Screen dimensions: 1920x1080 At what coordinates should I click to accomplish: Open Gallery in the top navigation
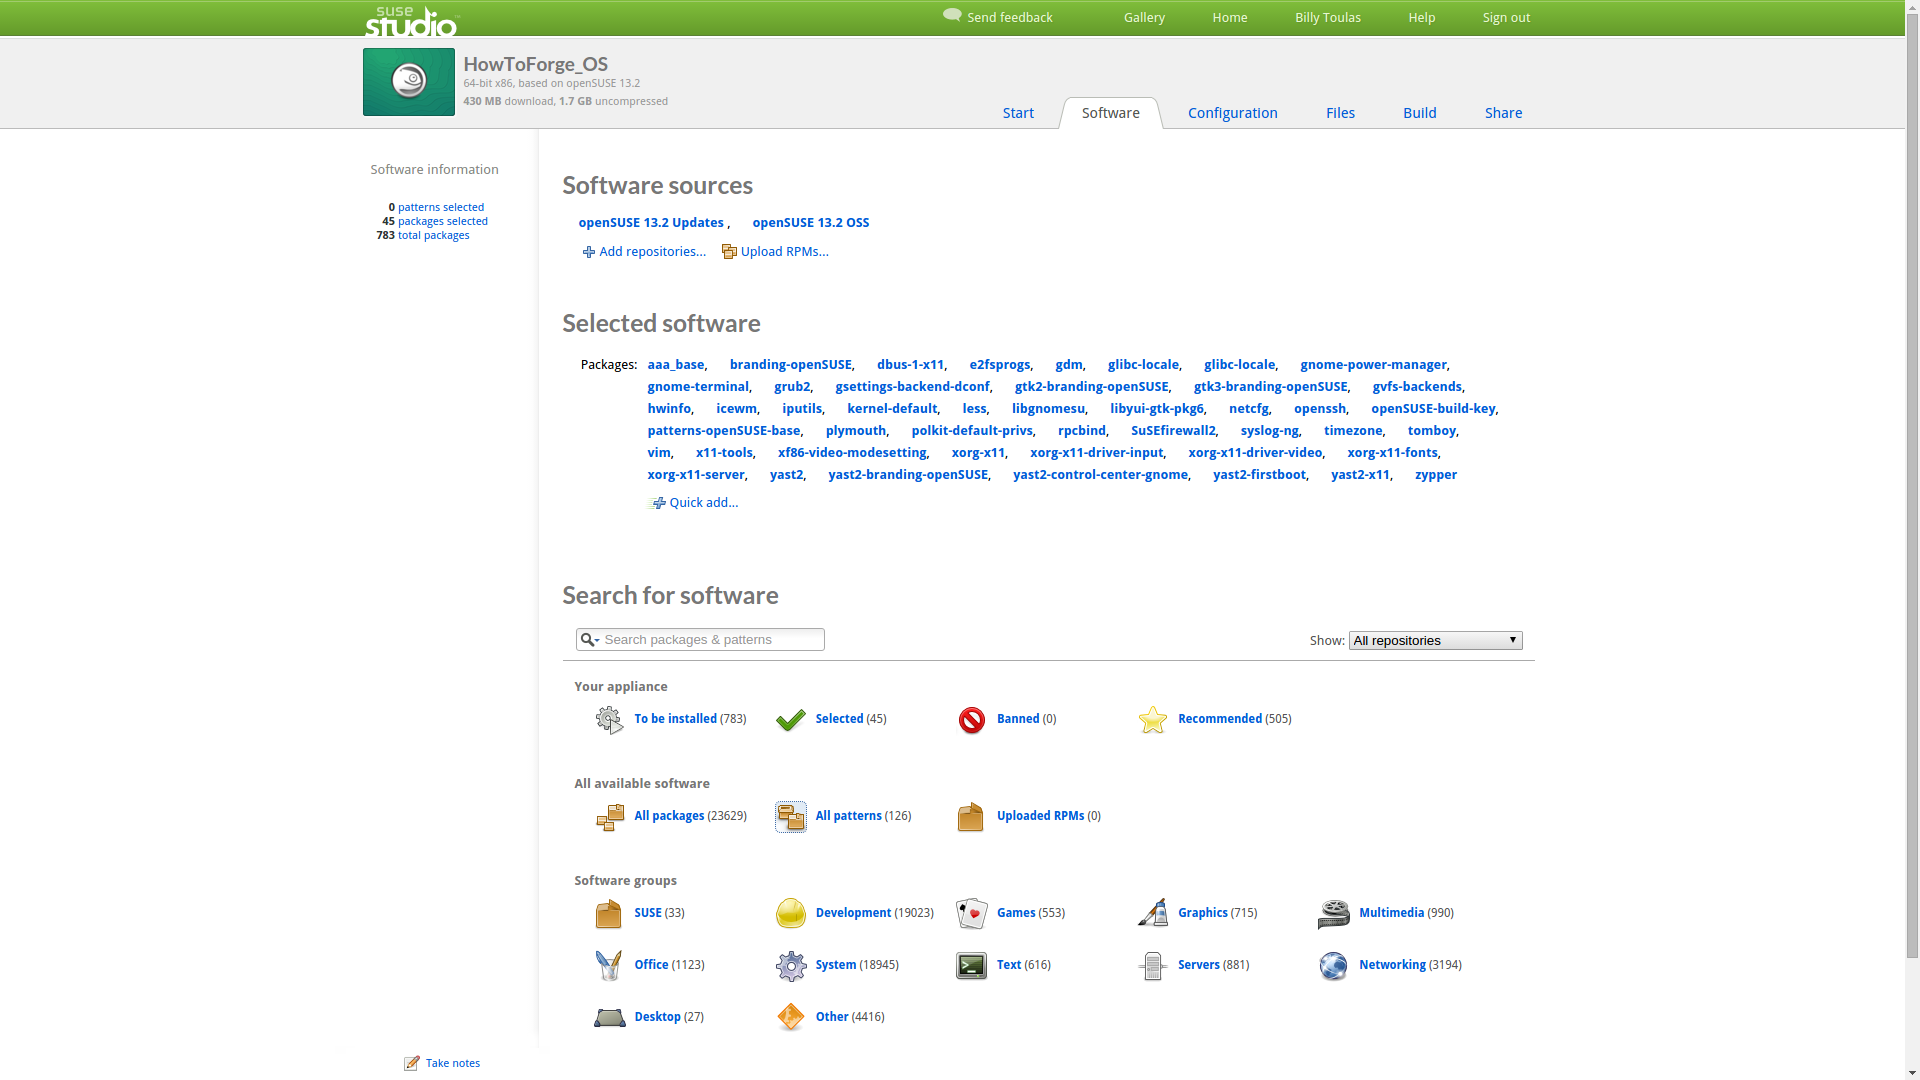tap(1144, 18)
